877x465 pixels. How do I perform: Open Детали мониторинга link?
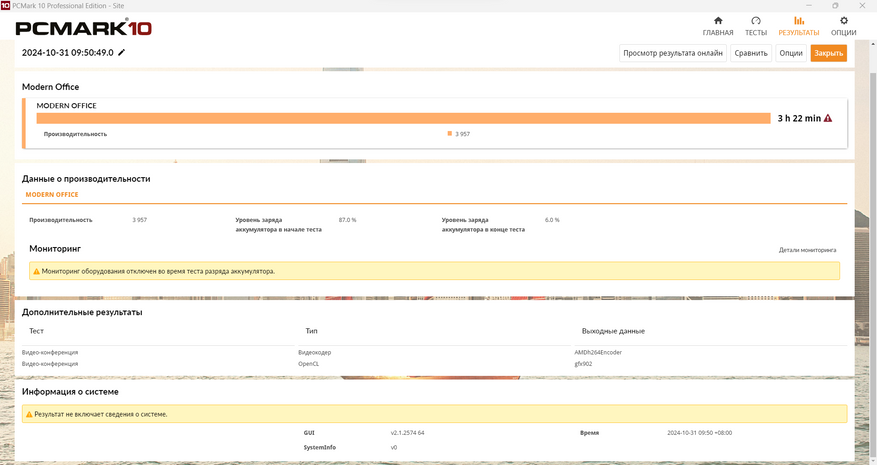(807, 250)
